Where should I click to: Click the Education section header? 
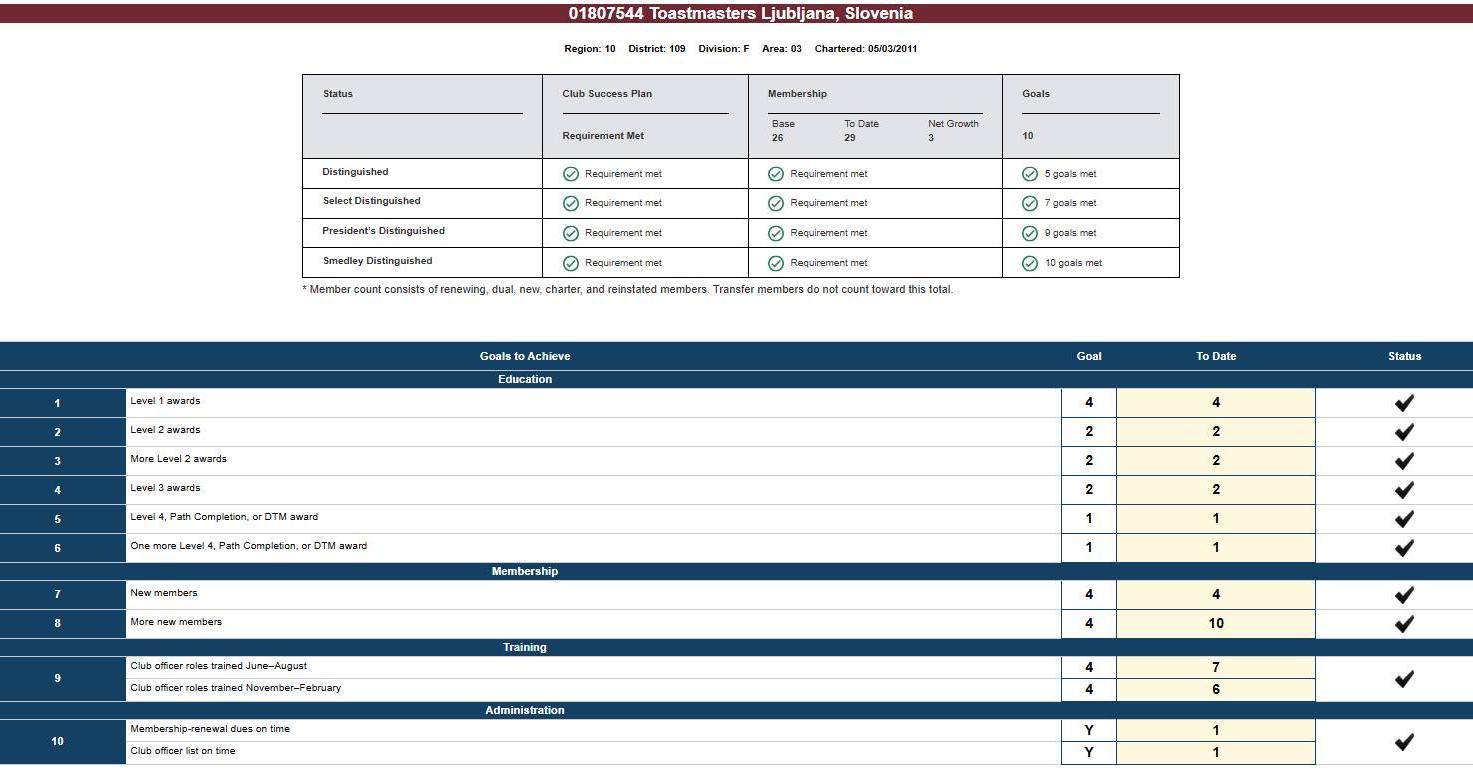pos(525,379)
